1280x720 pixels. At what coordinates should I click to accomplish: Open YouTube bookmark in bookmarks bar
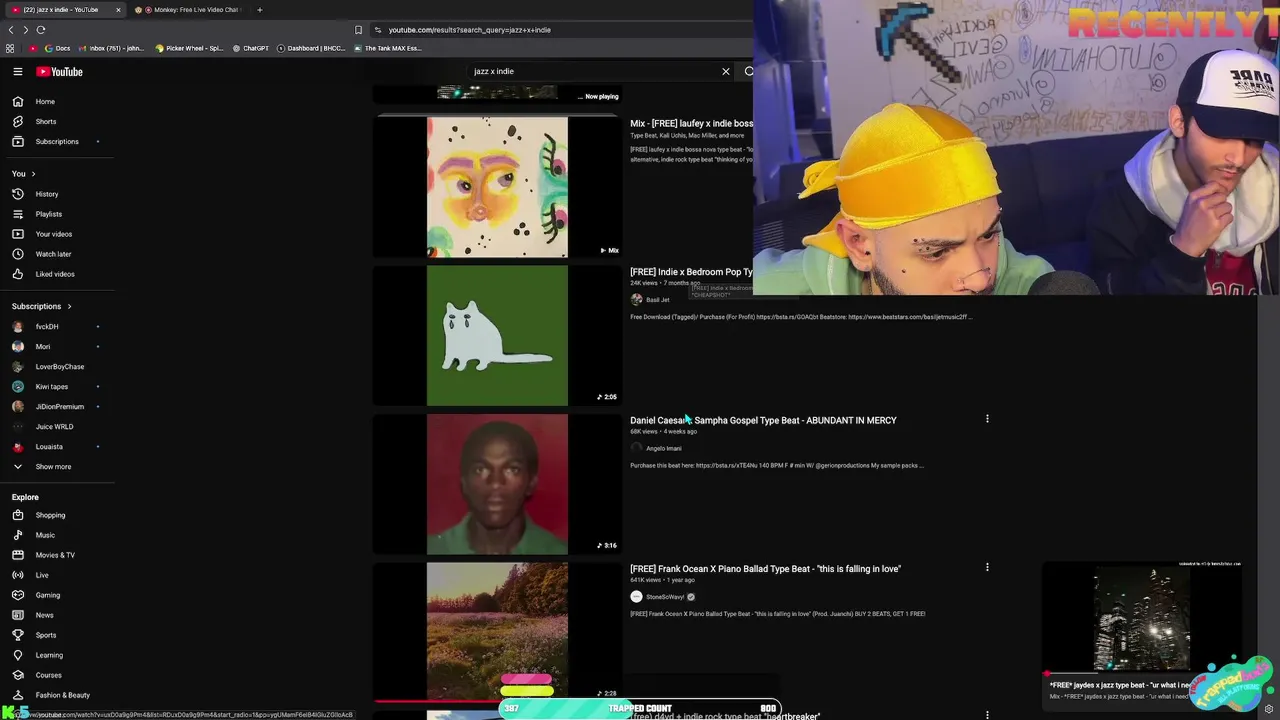click(33, 48)
